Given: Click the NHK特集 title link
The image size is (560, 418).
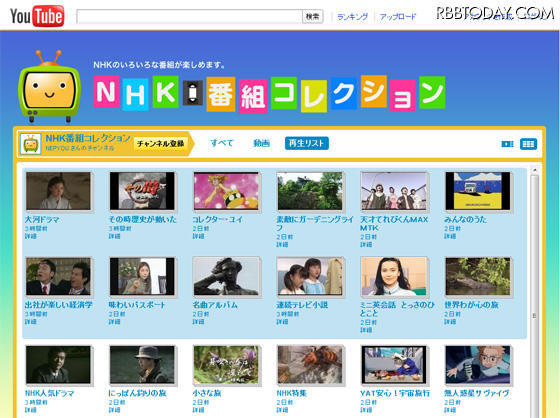Looking at the screenshot, I should click(x=291, y=393).
